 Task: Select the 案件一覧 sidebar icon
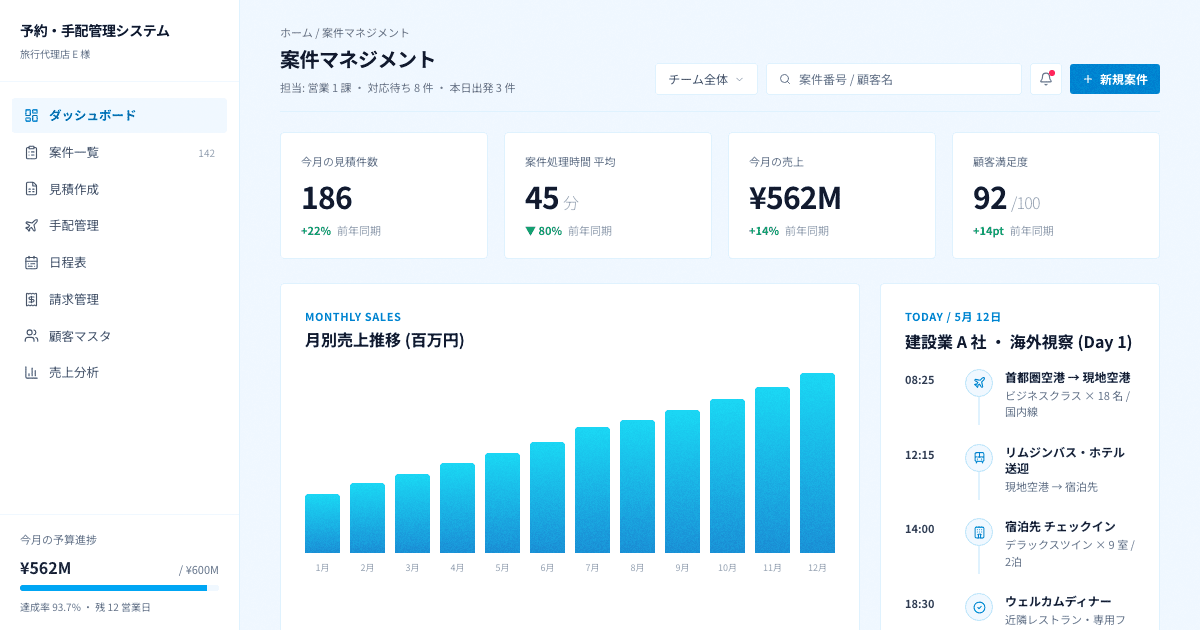[30, 152]
